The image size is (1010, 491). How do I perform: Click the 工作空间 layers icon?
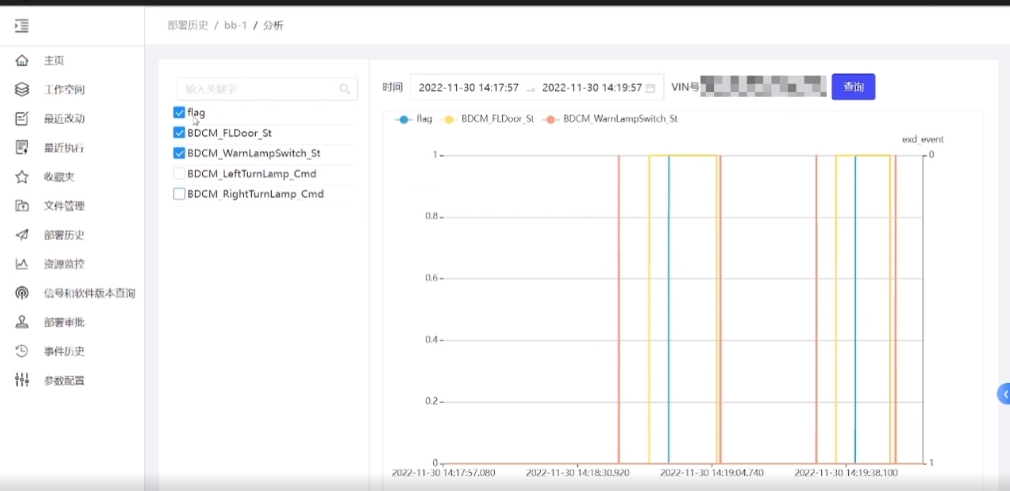tap(22, 90)
